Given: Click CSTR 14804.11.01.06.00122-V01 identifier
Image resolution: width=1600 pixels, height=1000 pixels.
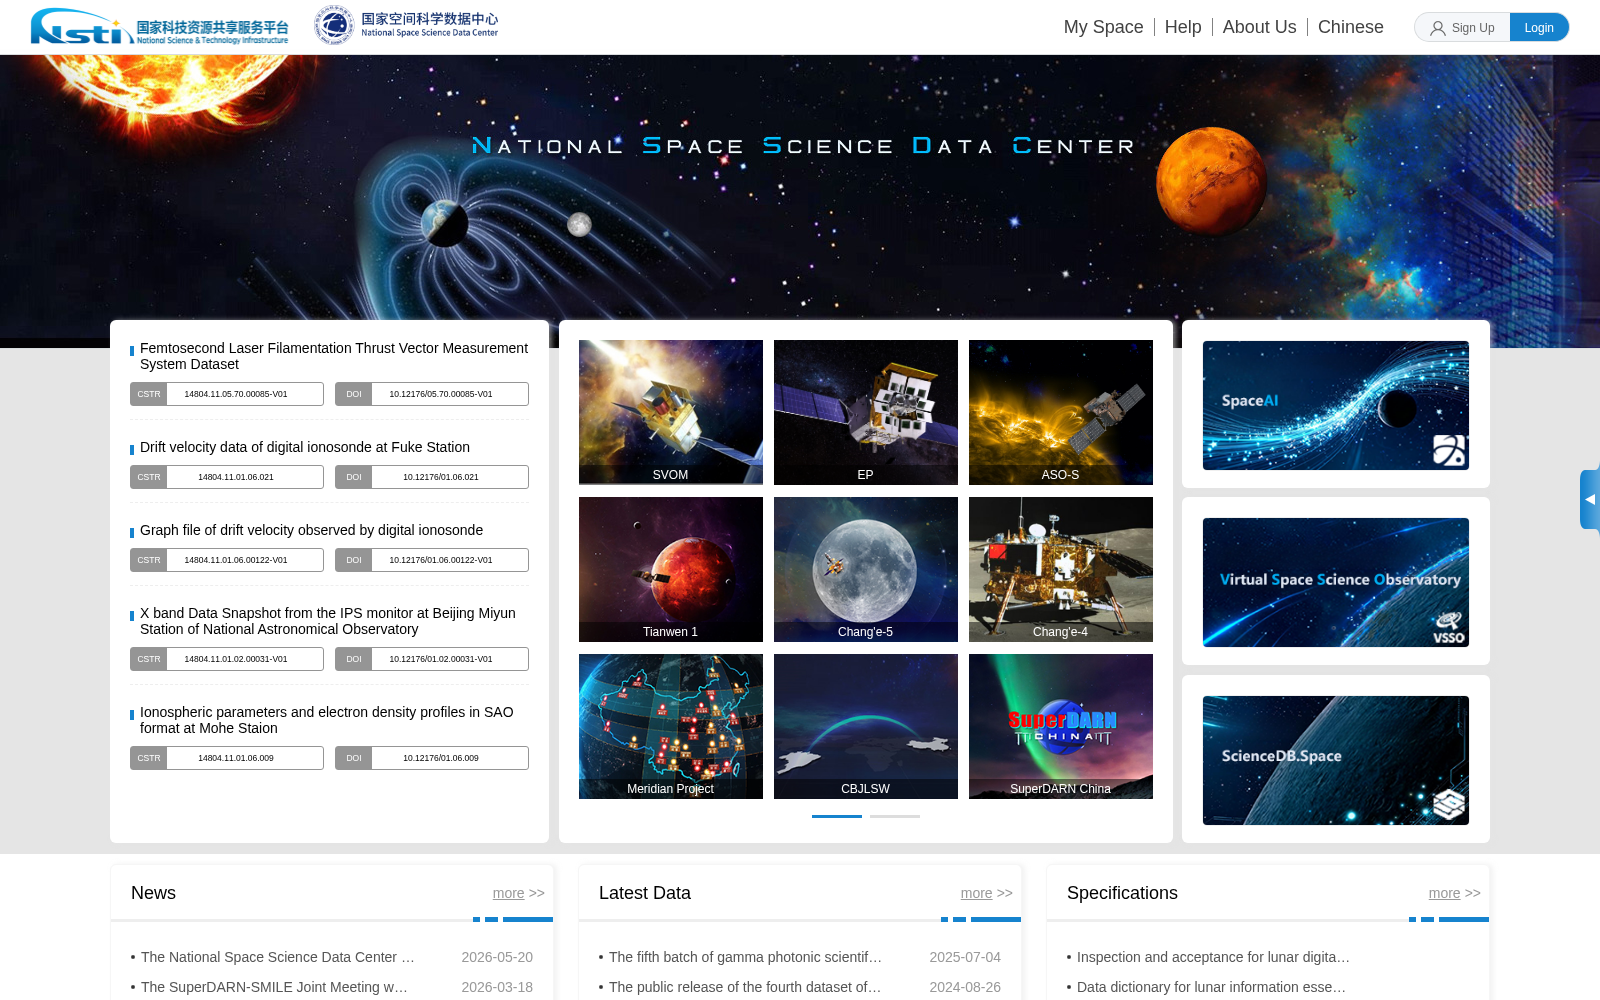Looking at the screenshot, I should (x=227, y=560).
